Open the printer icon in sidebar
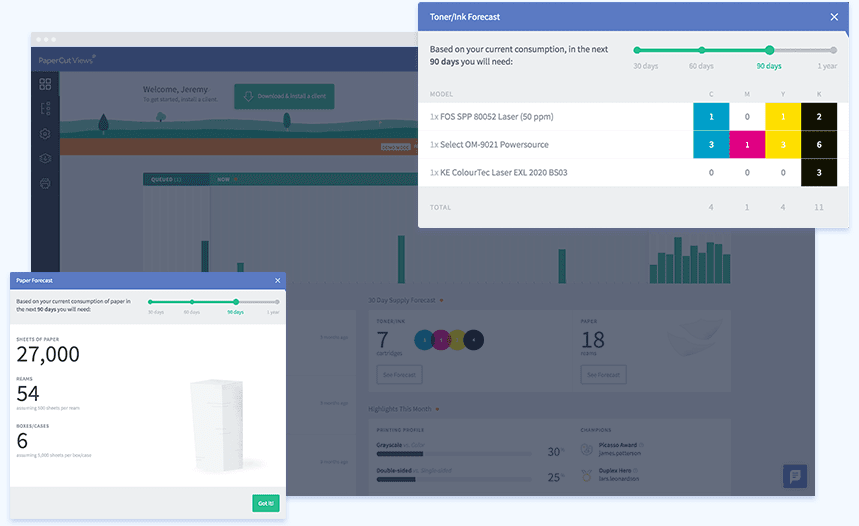 coord(45,184)
